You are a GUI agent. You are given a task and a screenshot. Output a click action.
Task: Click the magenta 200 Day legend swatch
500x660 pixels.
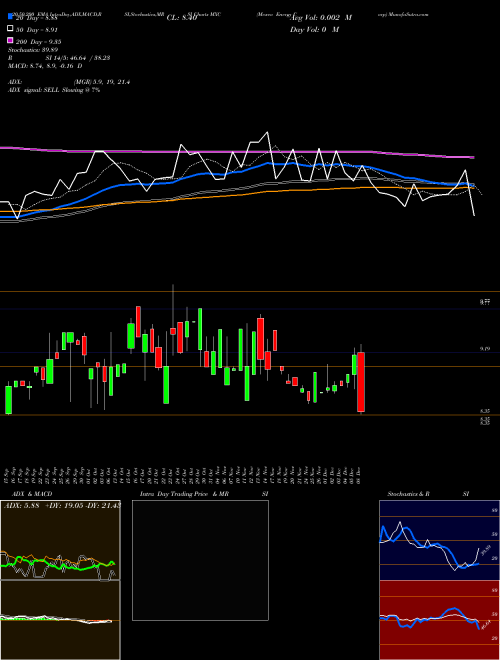point(10,40)
